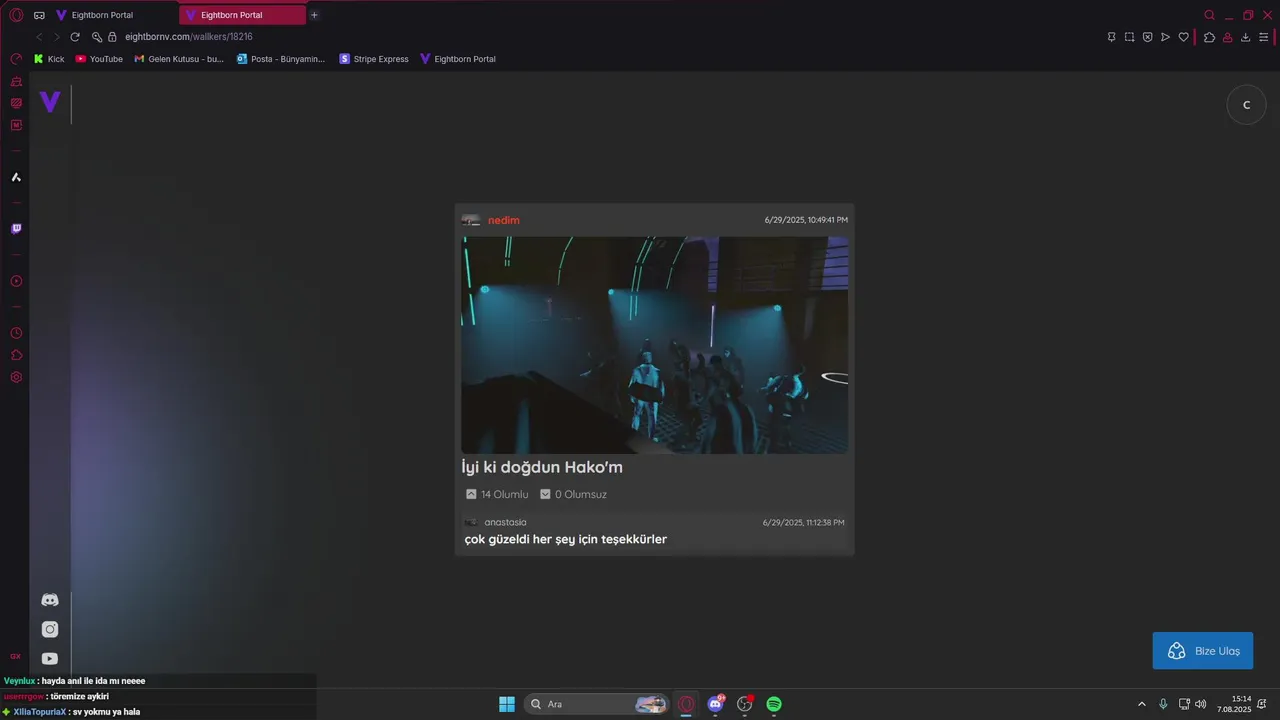Open the Twitch sidebar icon
This screenshot has width=1280, height=720.
pyautogui.click(x=16, y=229)
